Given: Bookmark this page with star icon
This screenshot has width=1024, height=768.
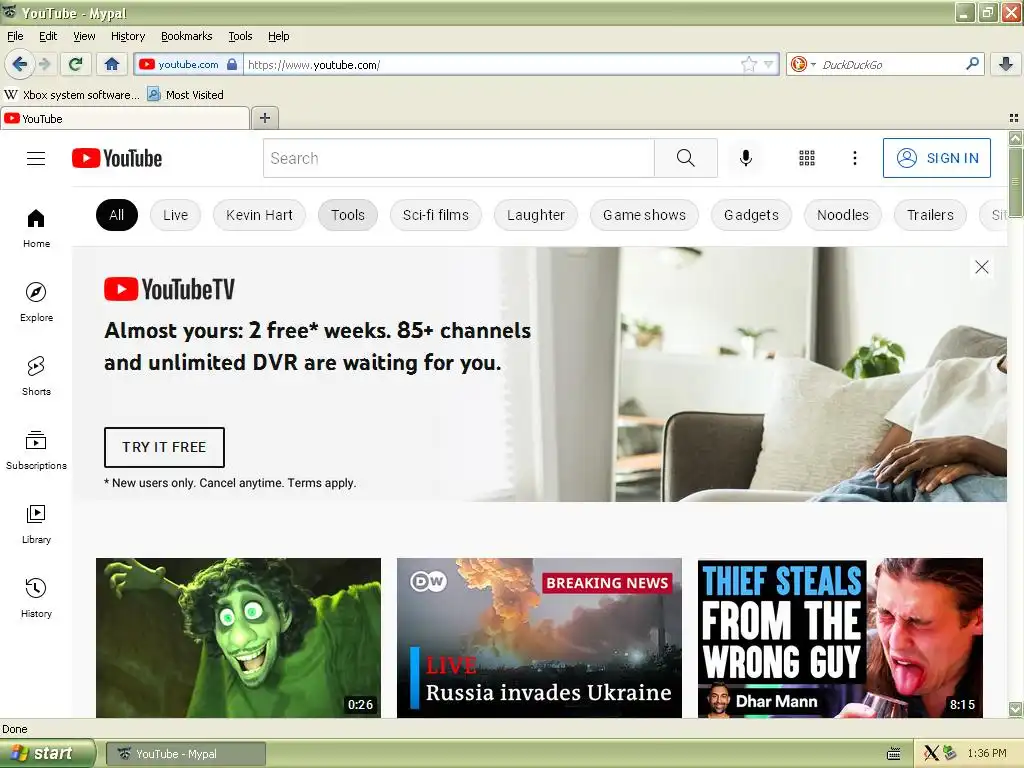Looking at the screenshot, I should tap(748, 64).
